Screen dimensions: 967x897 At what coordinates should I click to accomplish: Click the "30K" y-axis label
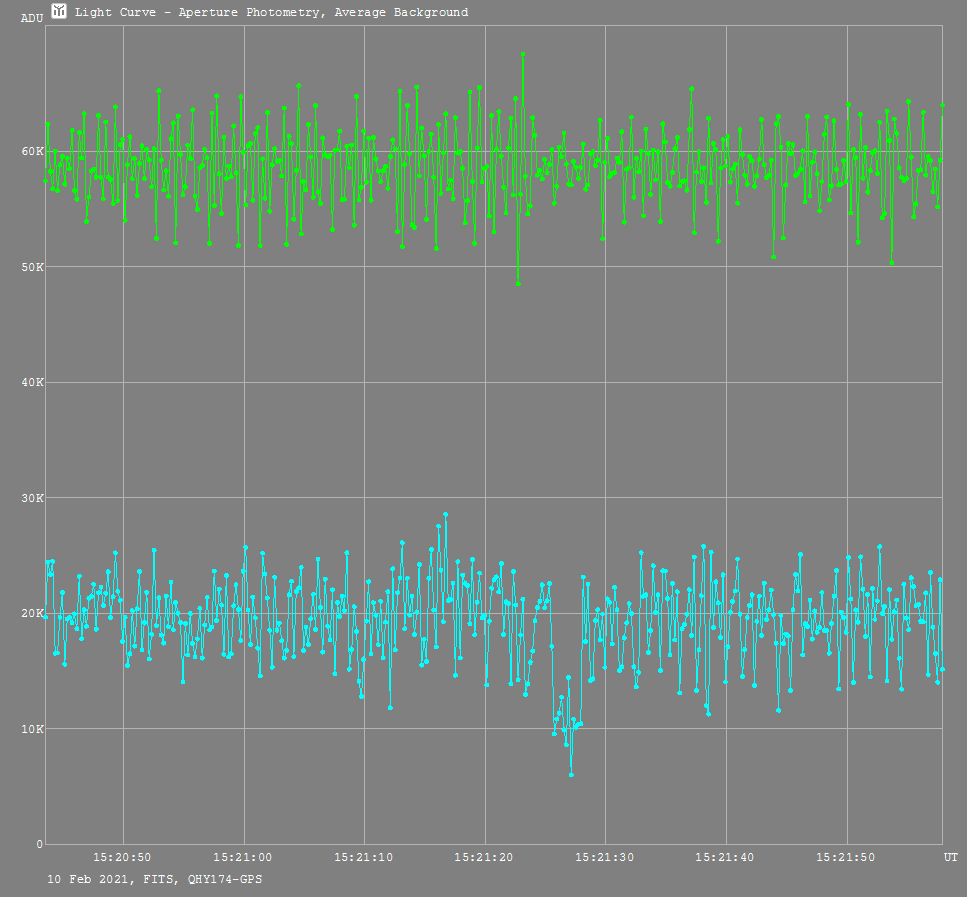point(33,498)
